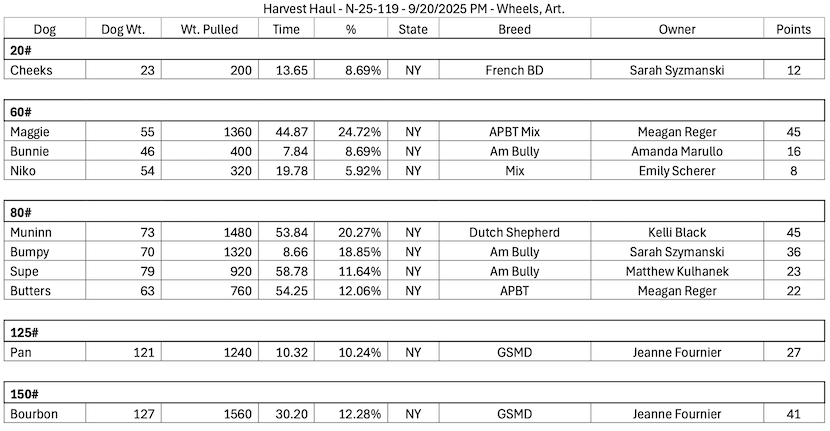Click the Wt. Pulled column header
Viewport: 830px width, 431px height.
click(x=210, y=30)
